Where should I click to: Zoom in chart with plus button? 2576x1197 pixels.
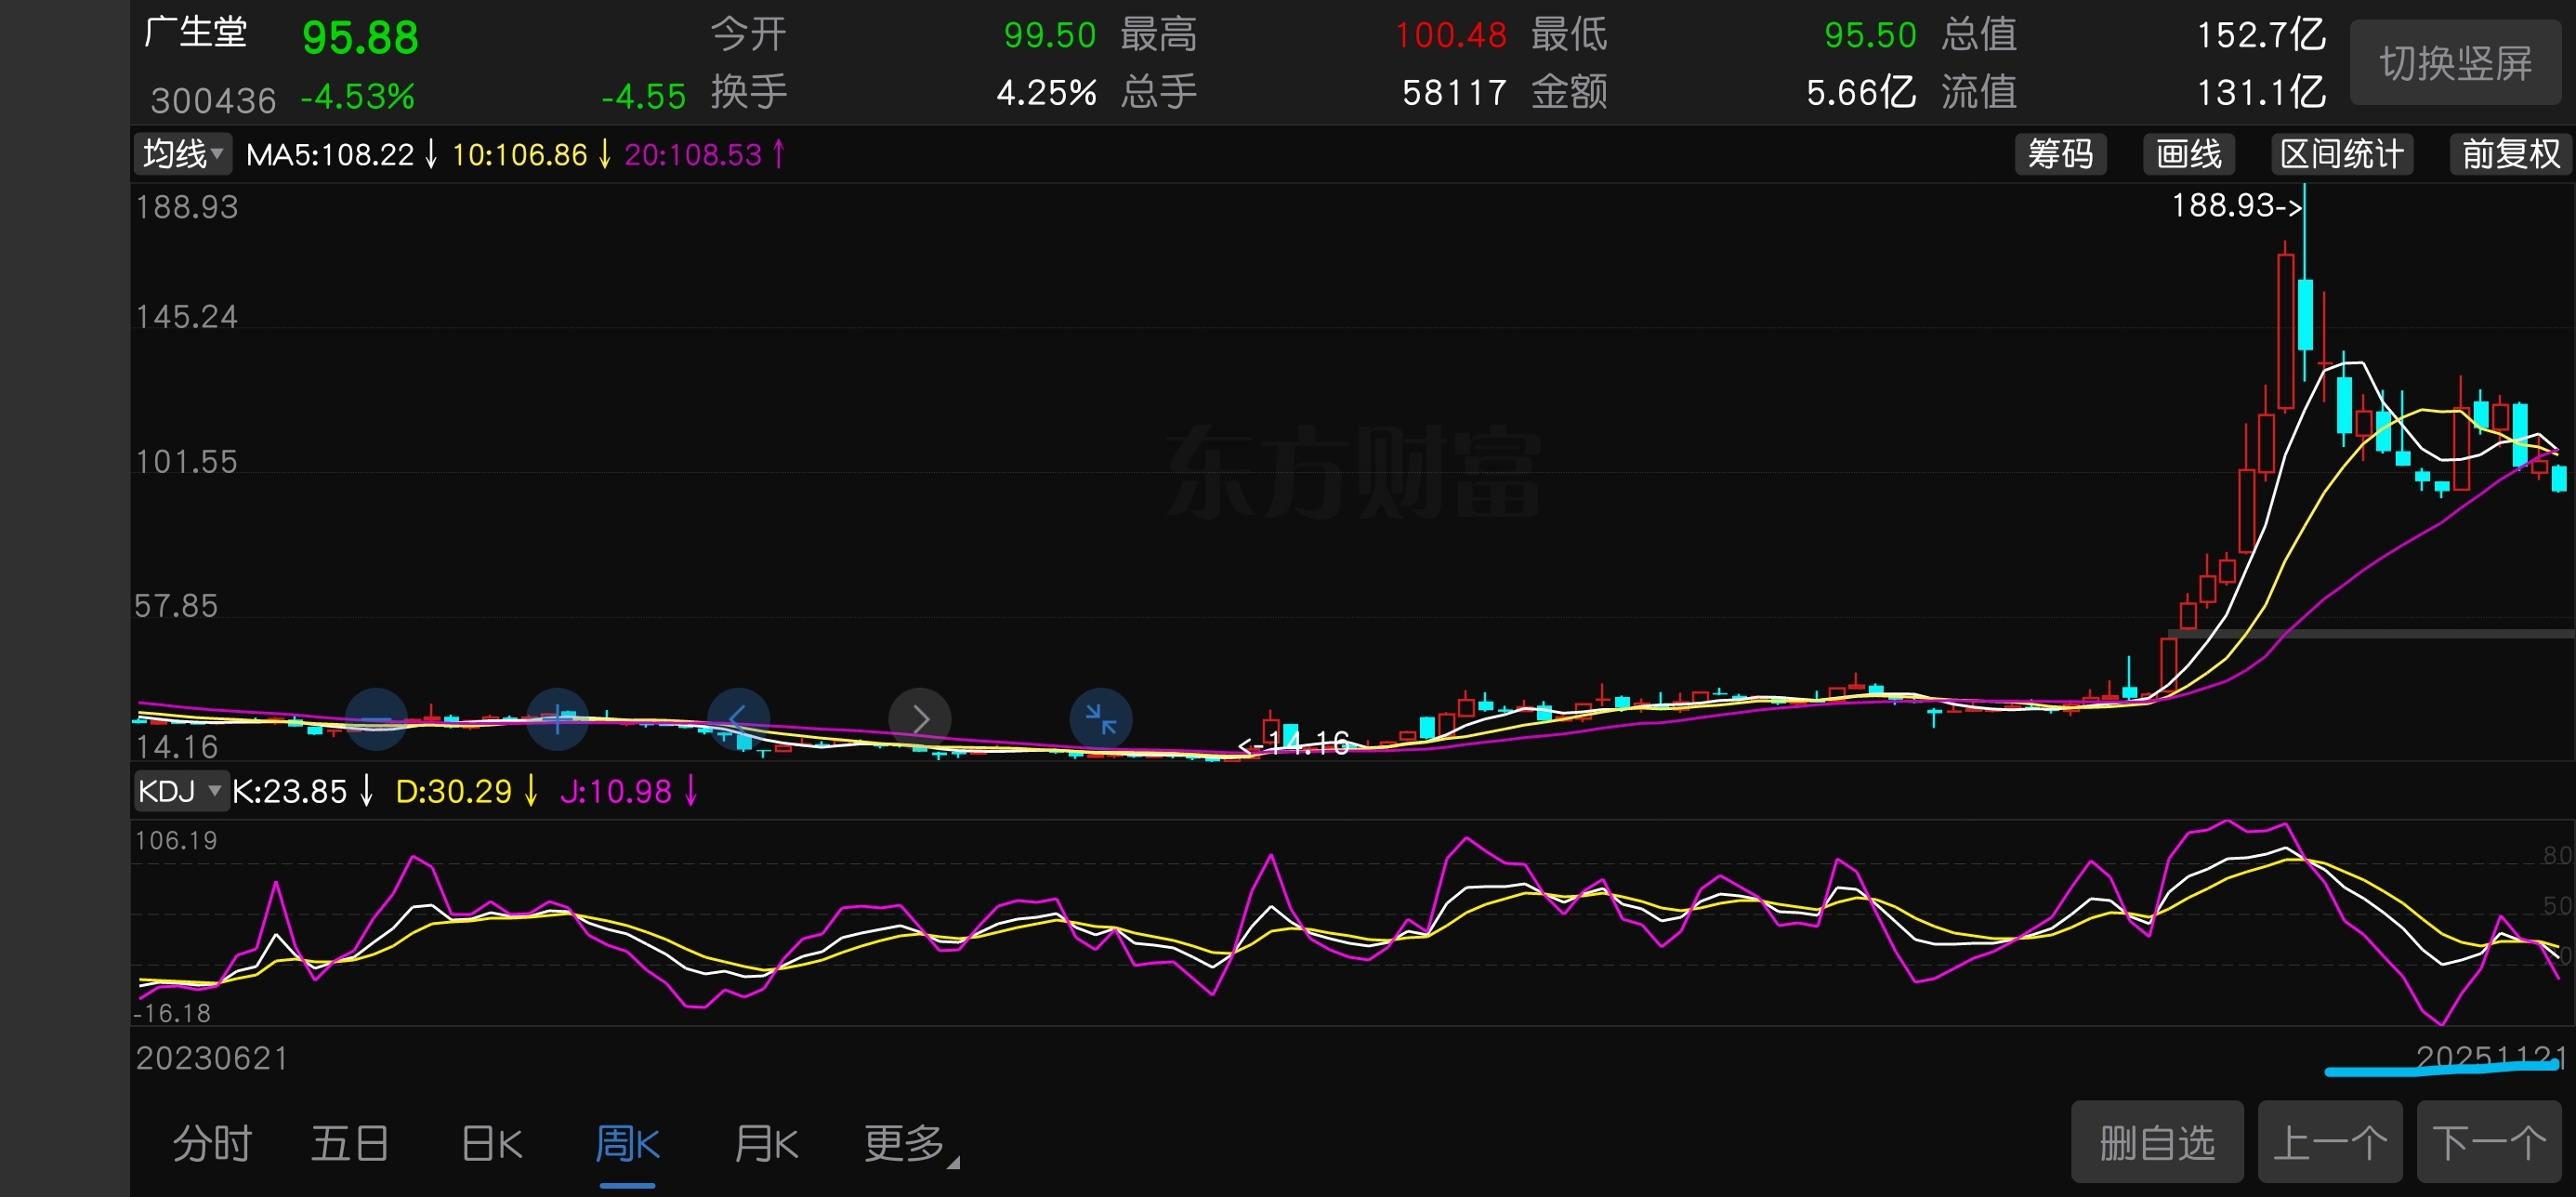tap(557, 719)
